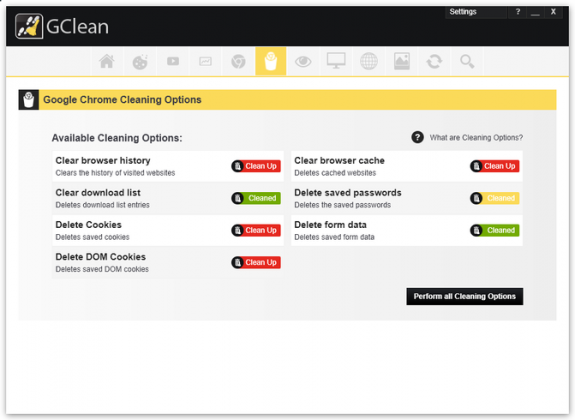Image resolution: width=575 pixels, height=420 pixels.
Task: Select 'Delete Cookies' title text
Action: point(88,225)
